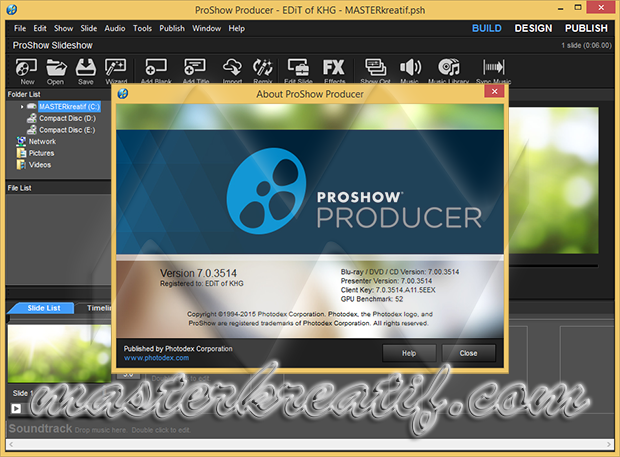The height and width of the screenshot is (457, 620).
Task: Open the Edit menu
Action: (40, 28)
